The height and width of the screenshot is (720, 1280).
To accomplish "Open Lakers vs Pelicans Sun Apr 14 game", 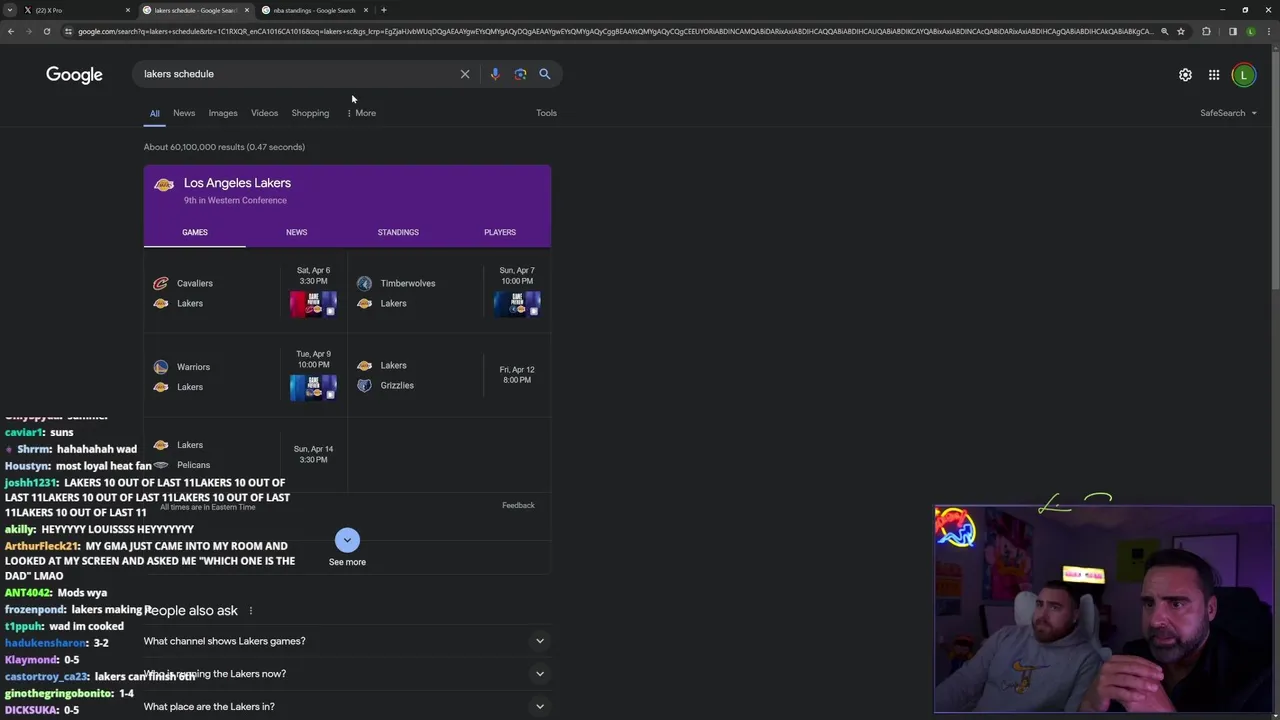I will 245,455.
